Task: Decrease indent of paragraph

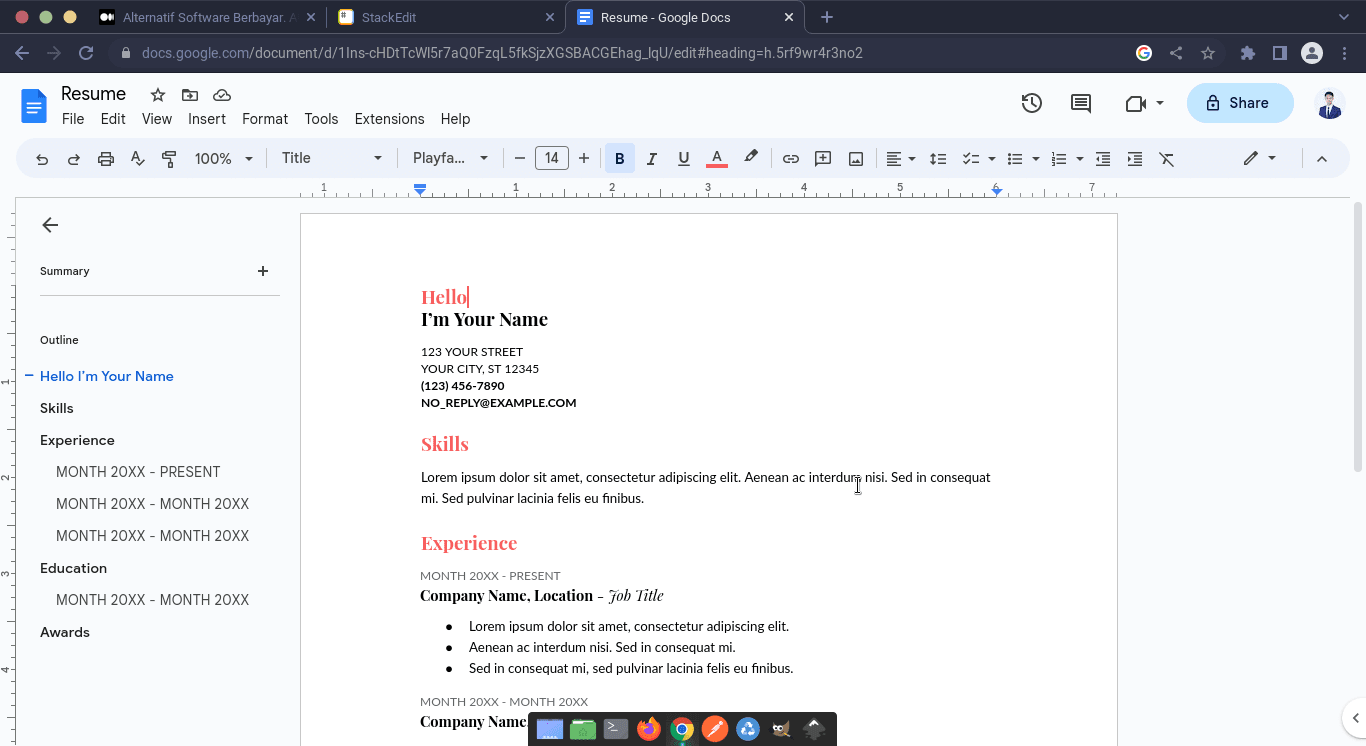Action: tap(1103, 159)
